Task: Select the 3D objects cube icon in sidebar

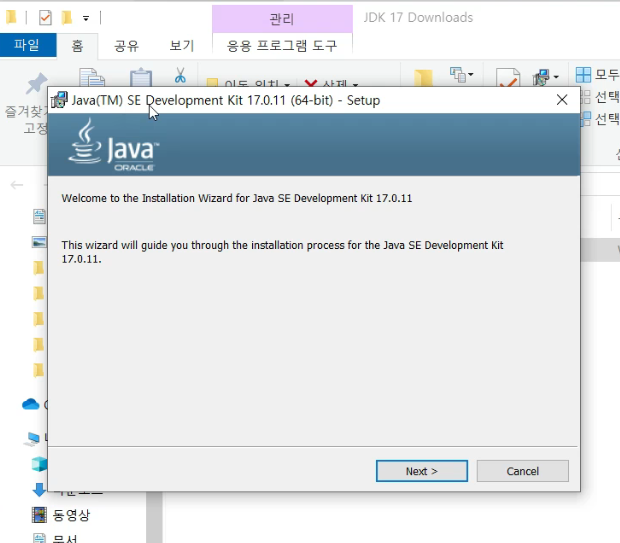Action: 39,464
